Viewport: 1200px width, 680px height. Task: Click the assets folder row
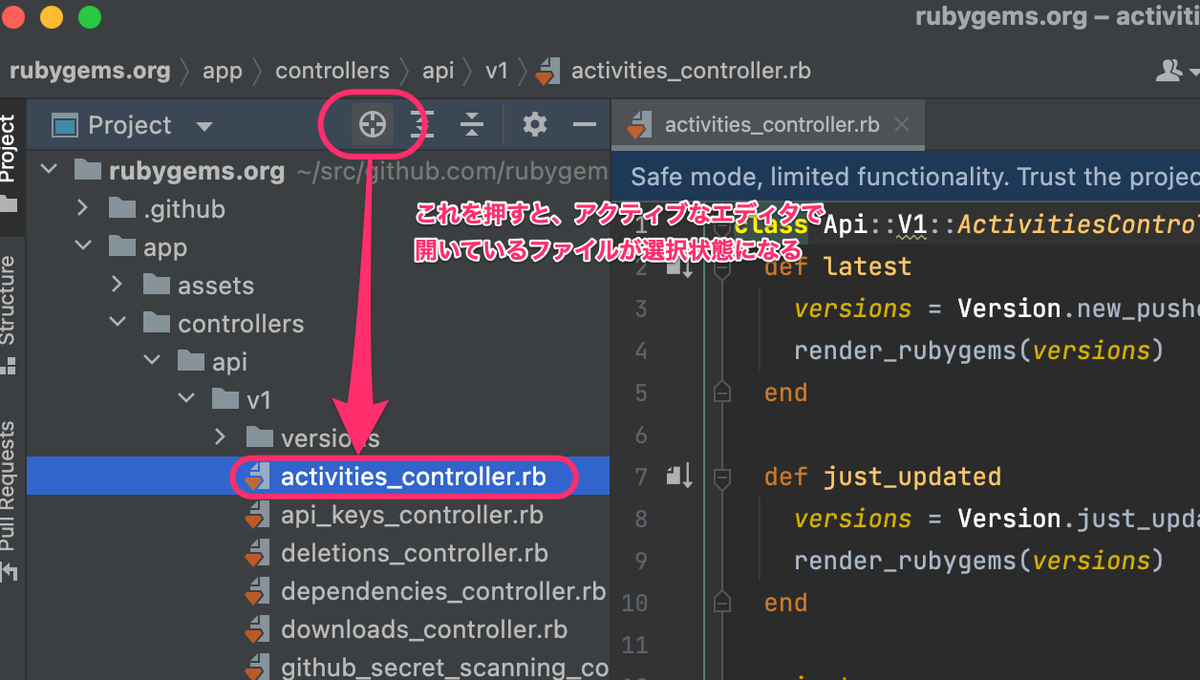tap(318, 285)
